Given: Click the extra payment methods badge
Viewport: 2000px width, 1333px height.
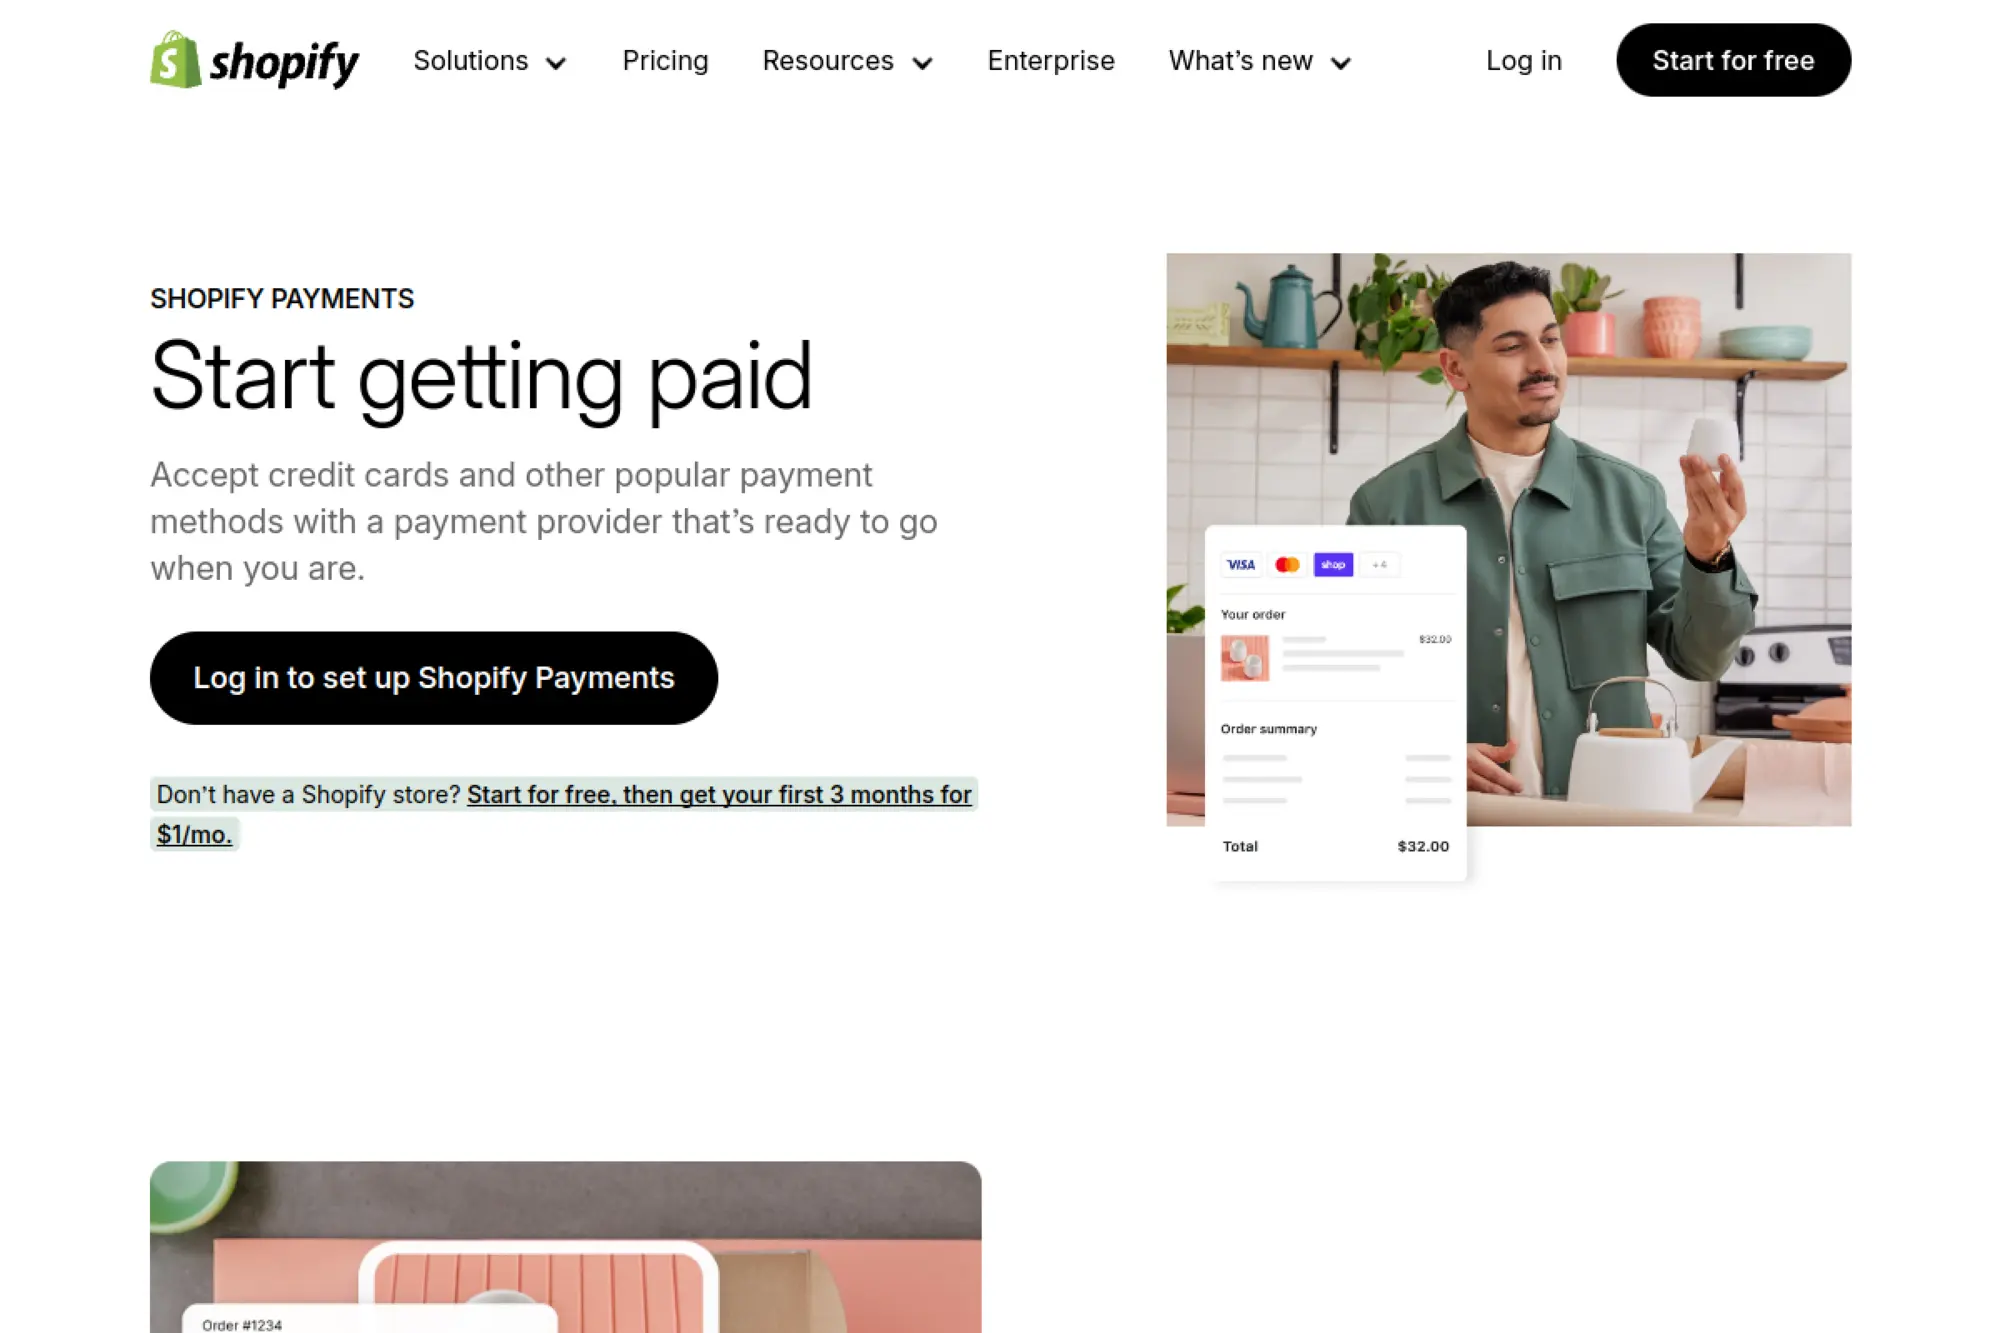Looking at the screenshot, I should pos(1380,564).
